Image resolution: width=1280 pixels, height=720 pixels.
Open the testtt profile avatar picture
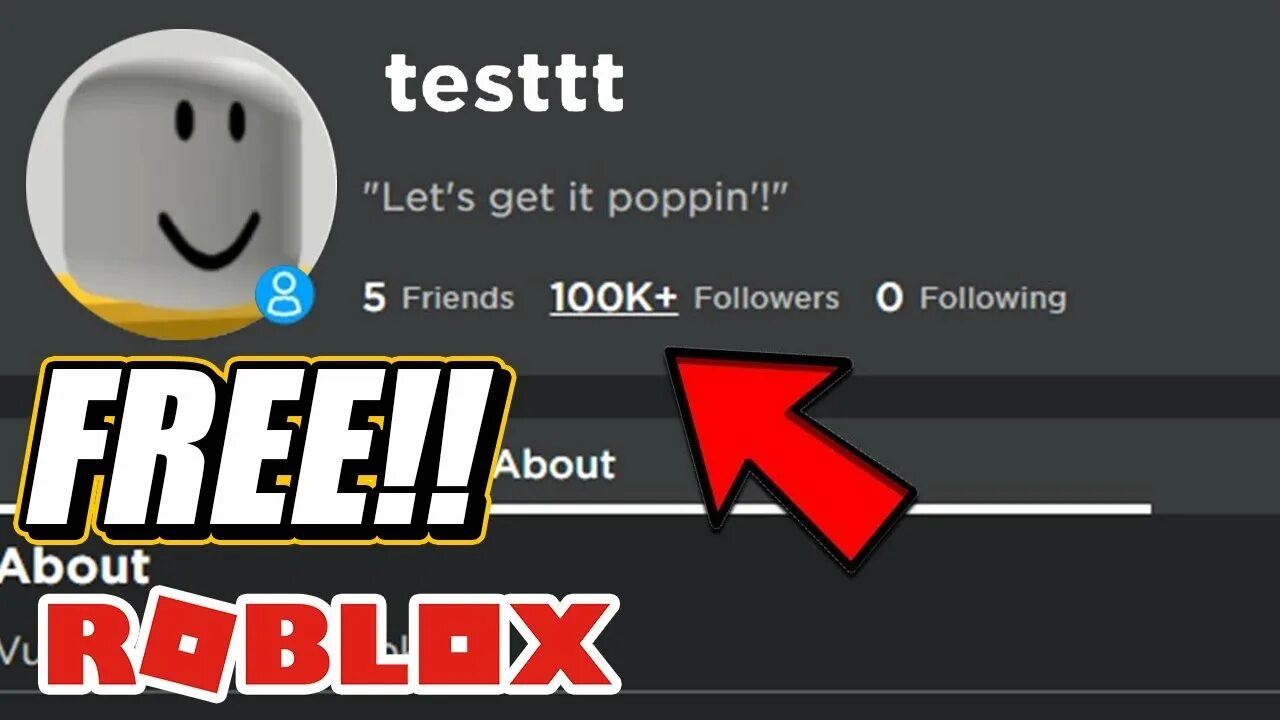[182, 184]
